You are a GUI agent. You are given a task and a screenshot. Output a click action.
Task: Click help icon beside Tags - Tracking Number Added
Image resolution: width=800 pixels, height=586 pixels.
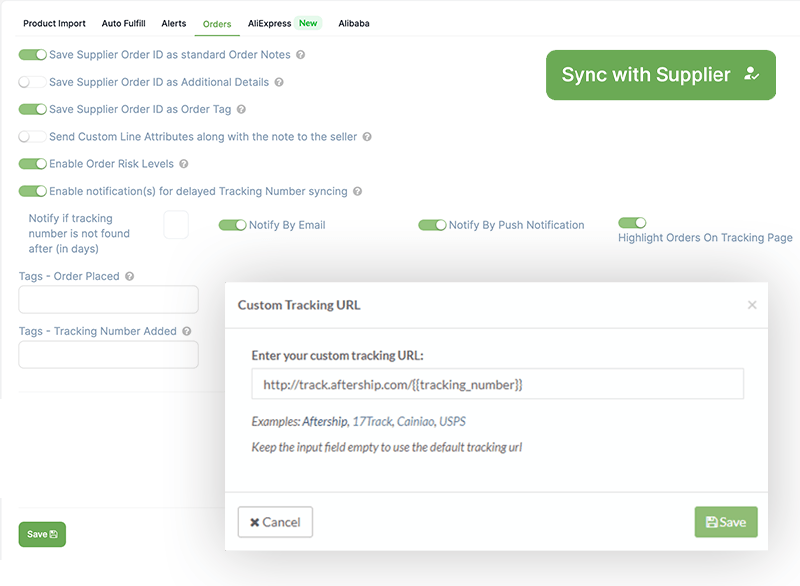tap(187, 331)
